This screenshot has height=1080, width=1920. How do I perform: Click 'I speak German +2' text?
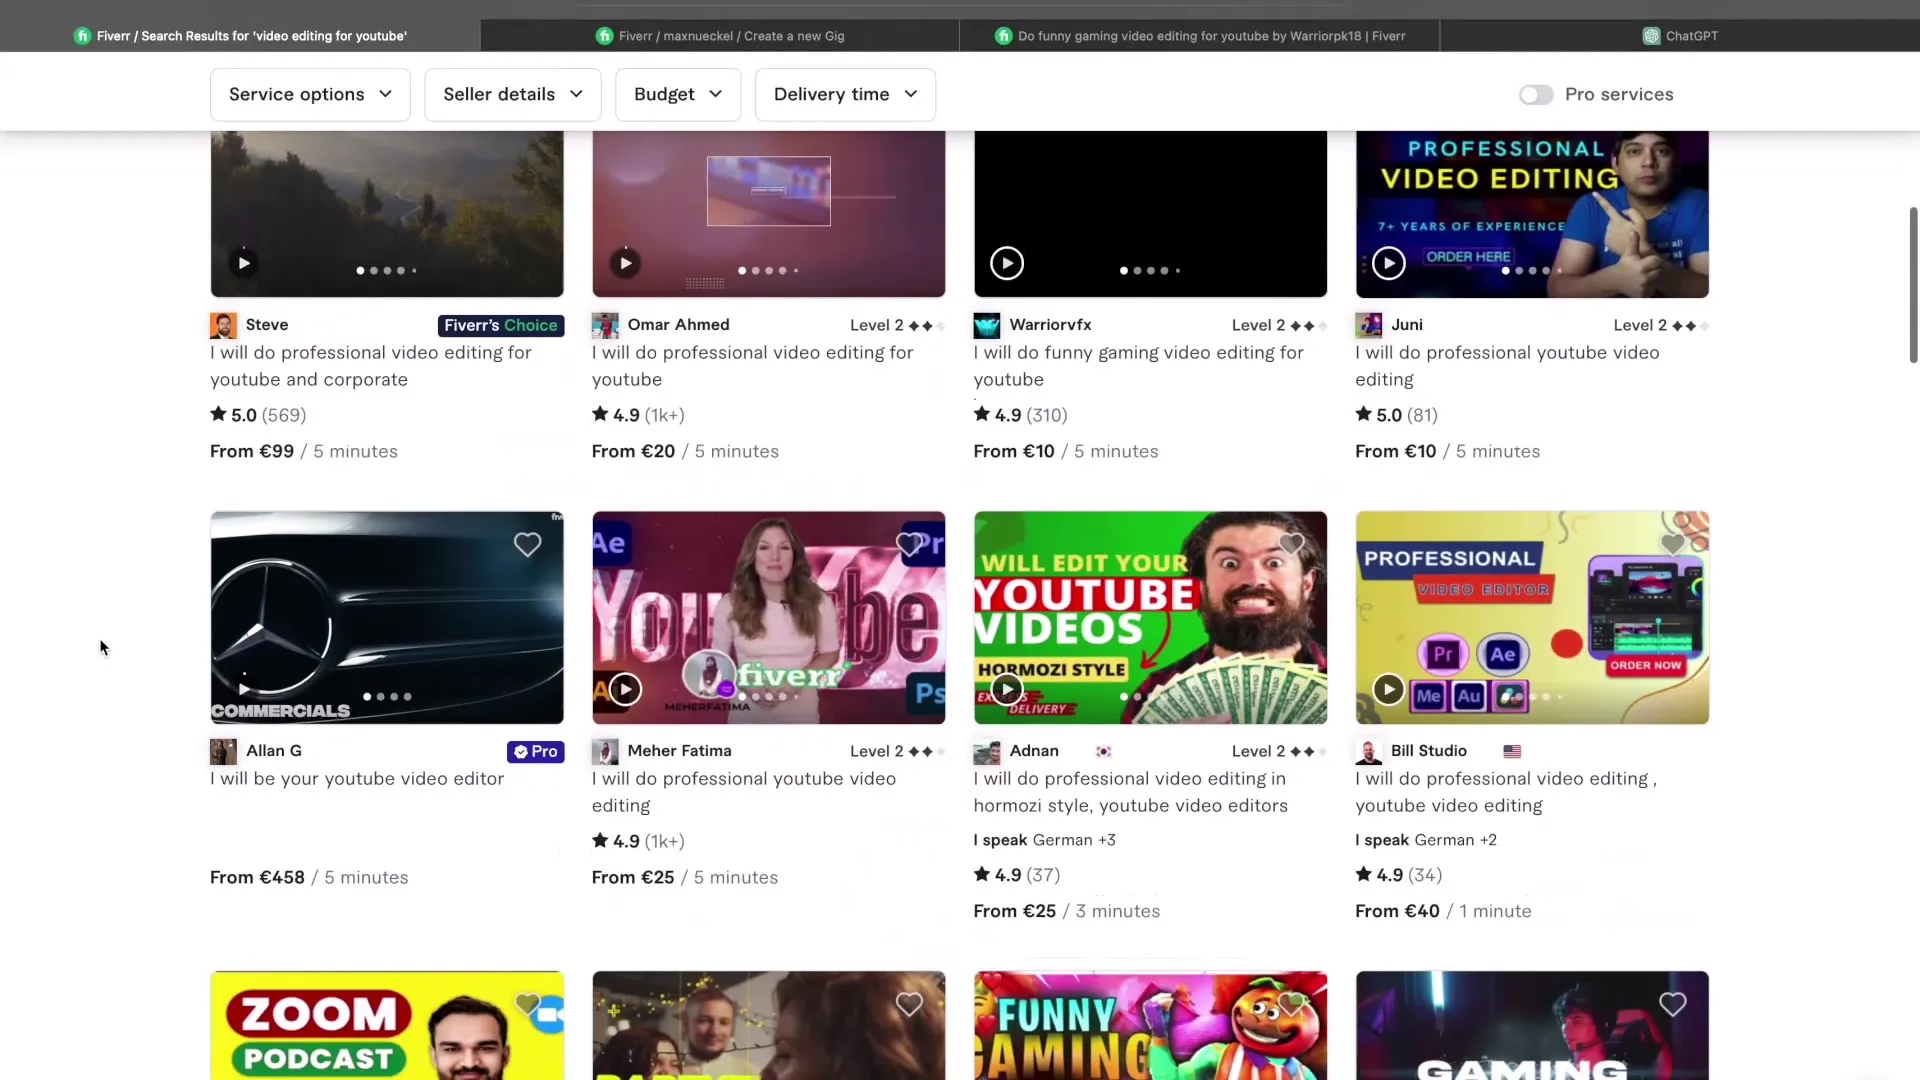pos(1426,841)
